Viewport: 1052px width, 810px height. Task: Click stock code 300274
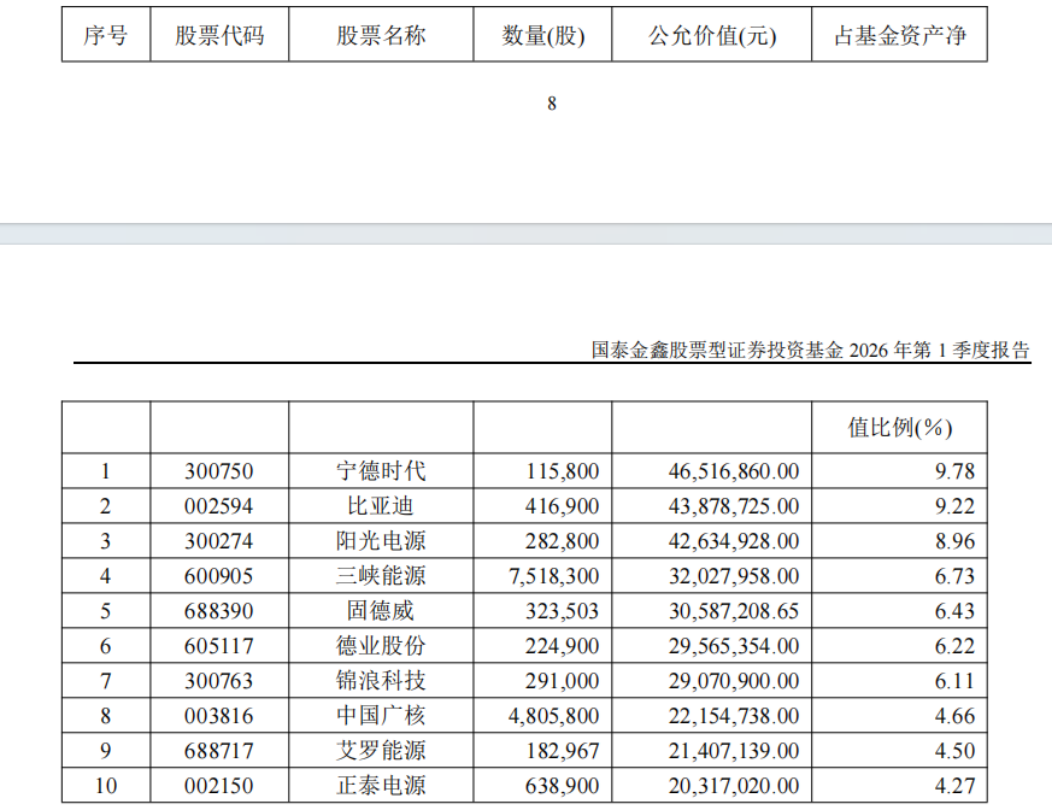219,541
